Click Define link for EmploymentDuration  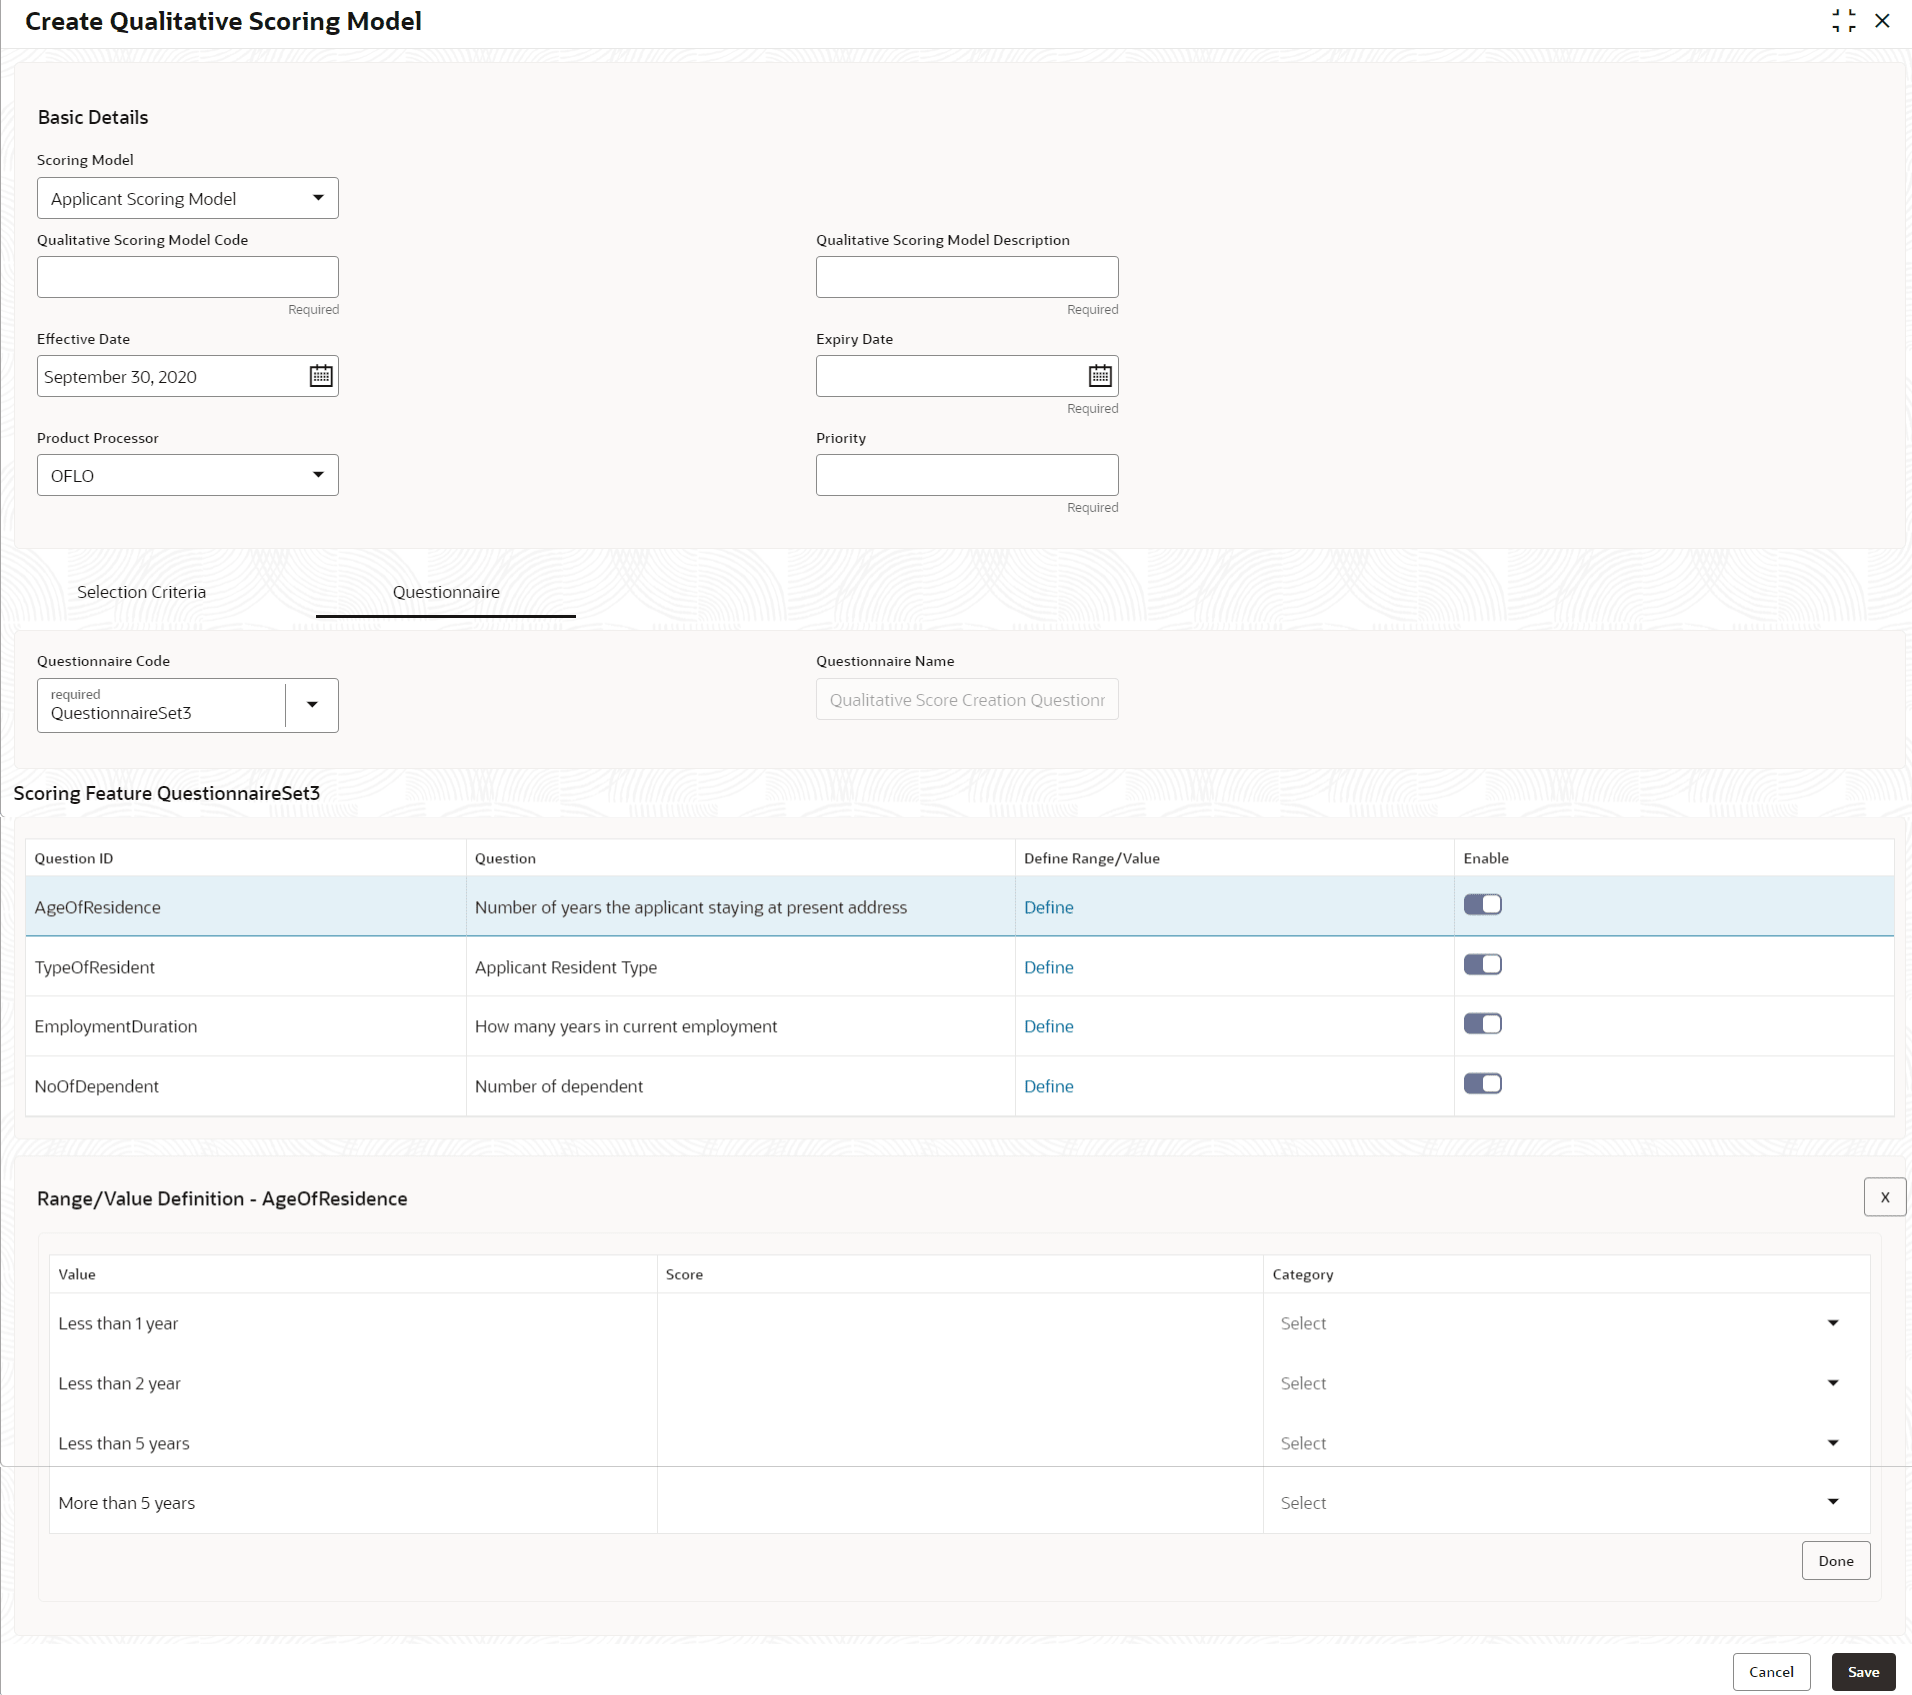(x=1049, y=1026)
